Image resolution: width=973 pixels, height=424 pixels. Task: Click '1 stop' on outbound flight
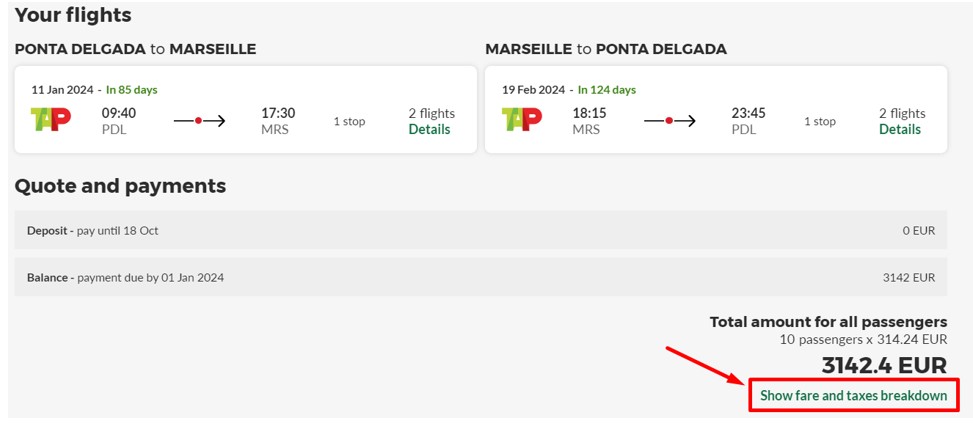tap(349, 122)
